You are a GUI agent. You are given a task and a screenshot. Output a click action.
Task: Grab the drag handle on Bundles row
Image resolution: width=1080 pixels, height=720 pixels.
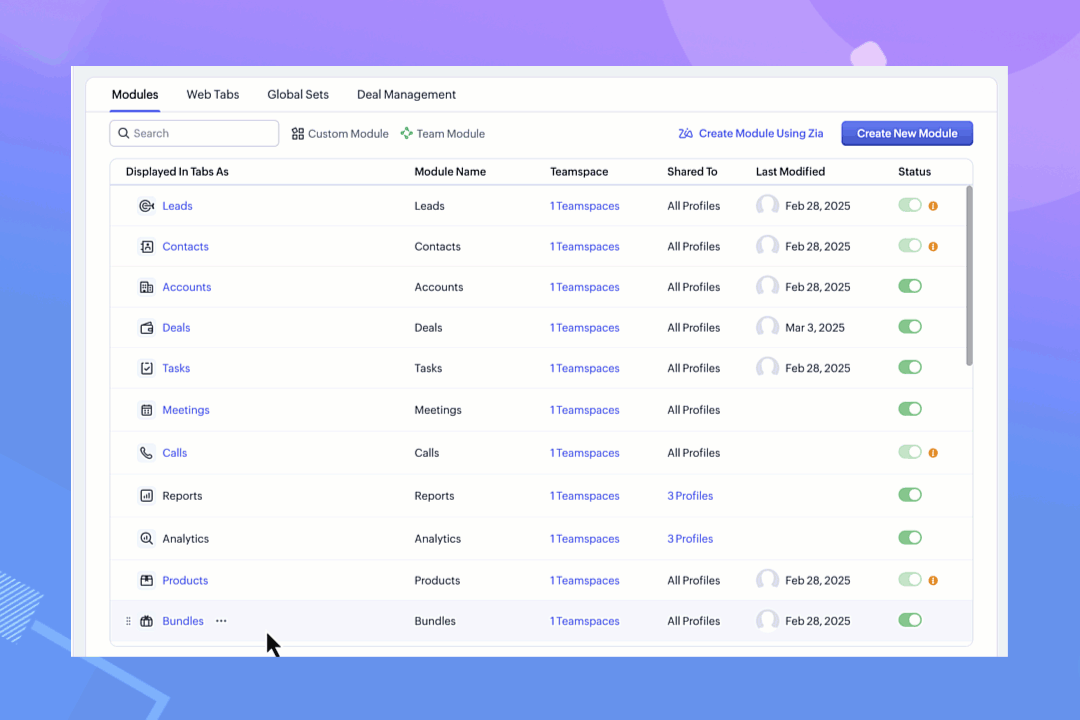pyautogui.click(x=128, y=621)
